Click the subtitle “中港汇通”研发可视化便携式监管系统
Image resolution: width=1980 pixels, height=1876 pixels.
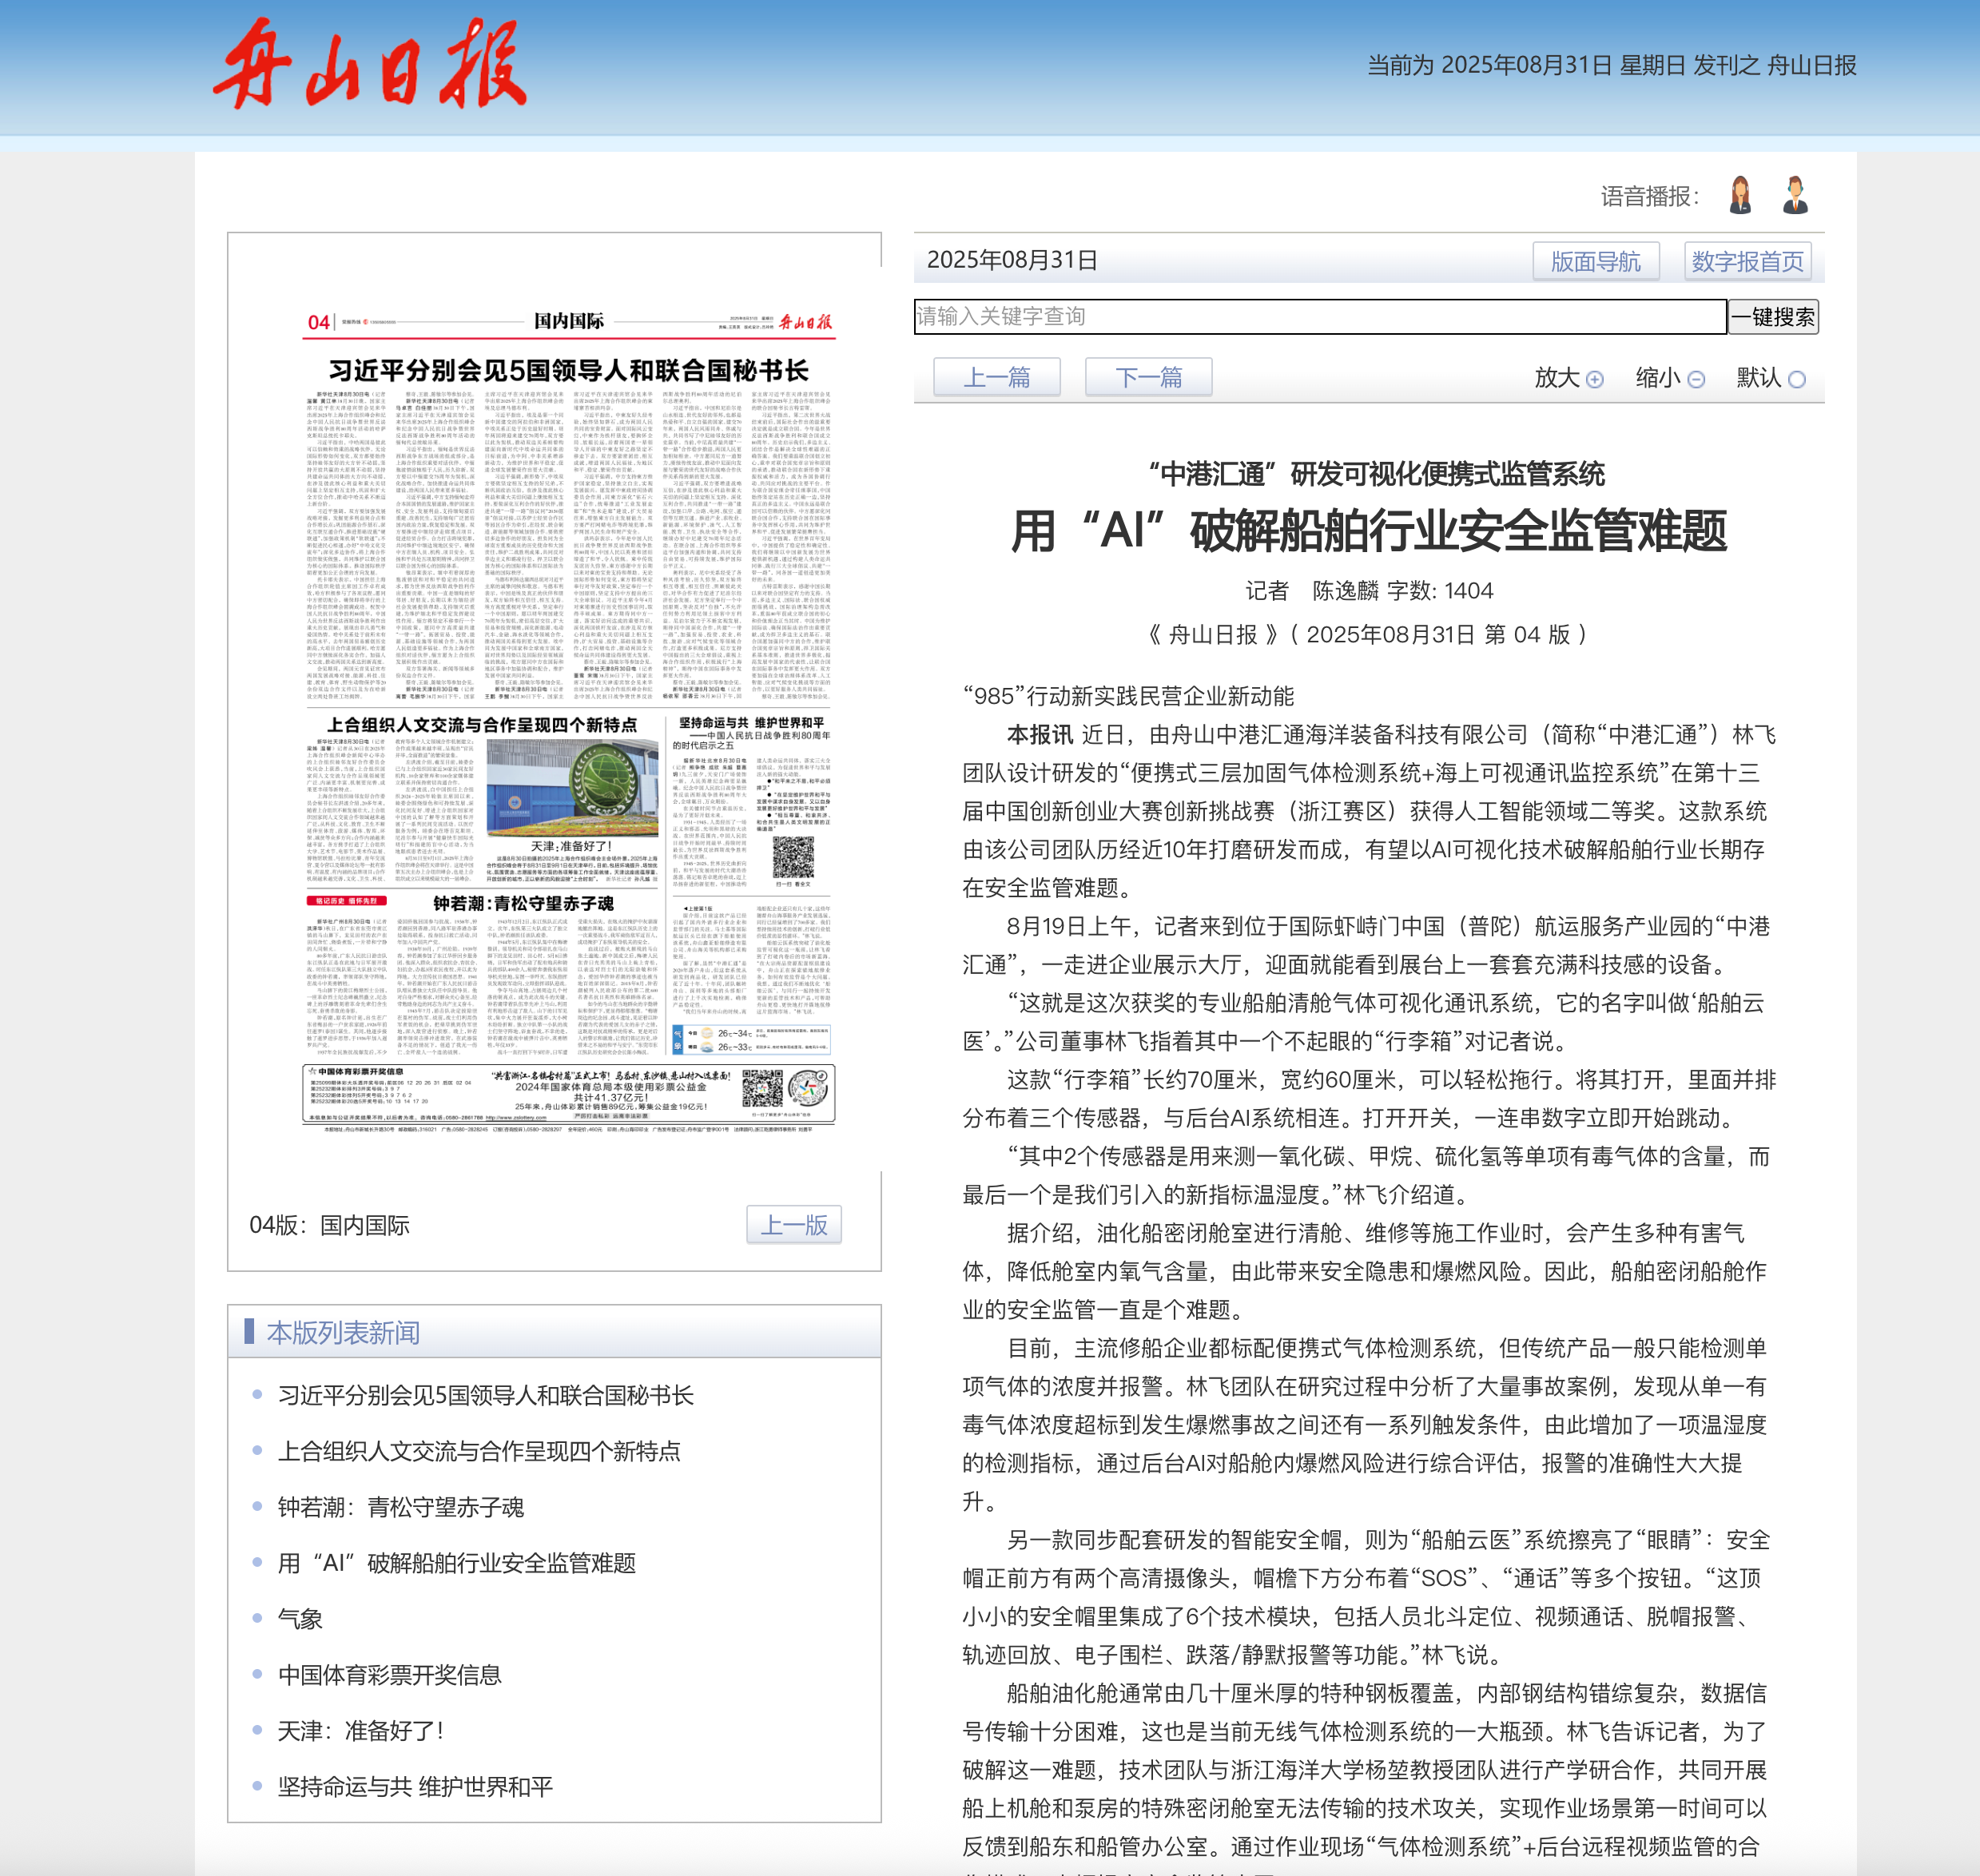pyautogui.click(x=1376, y=474)
